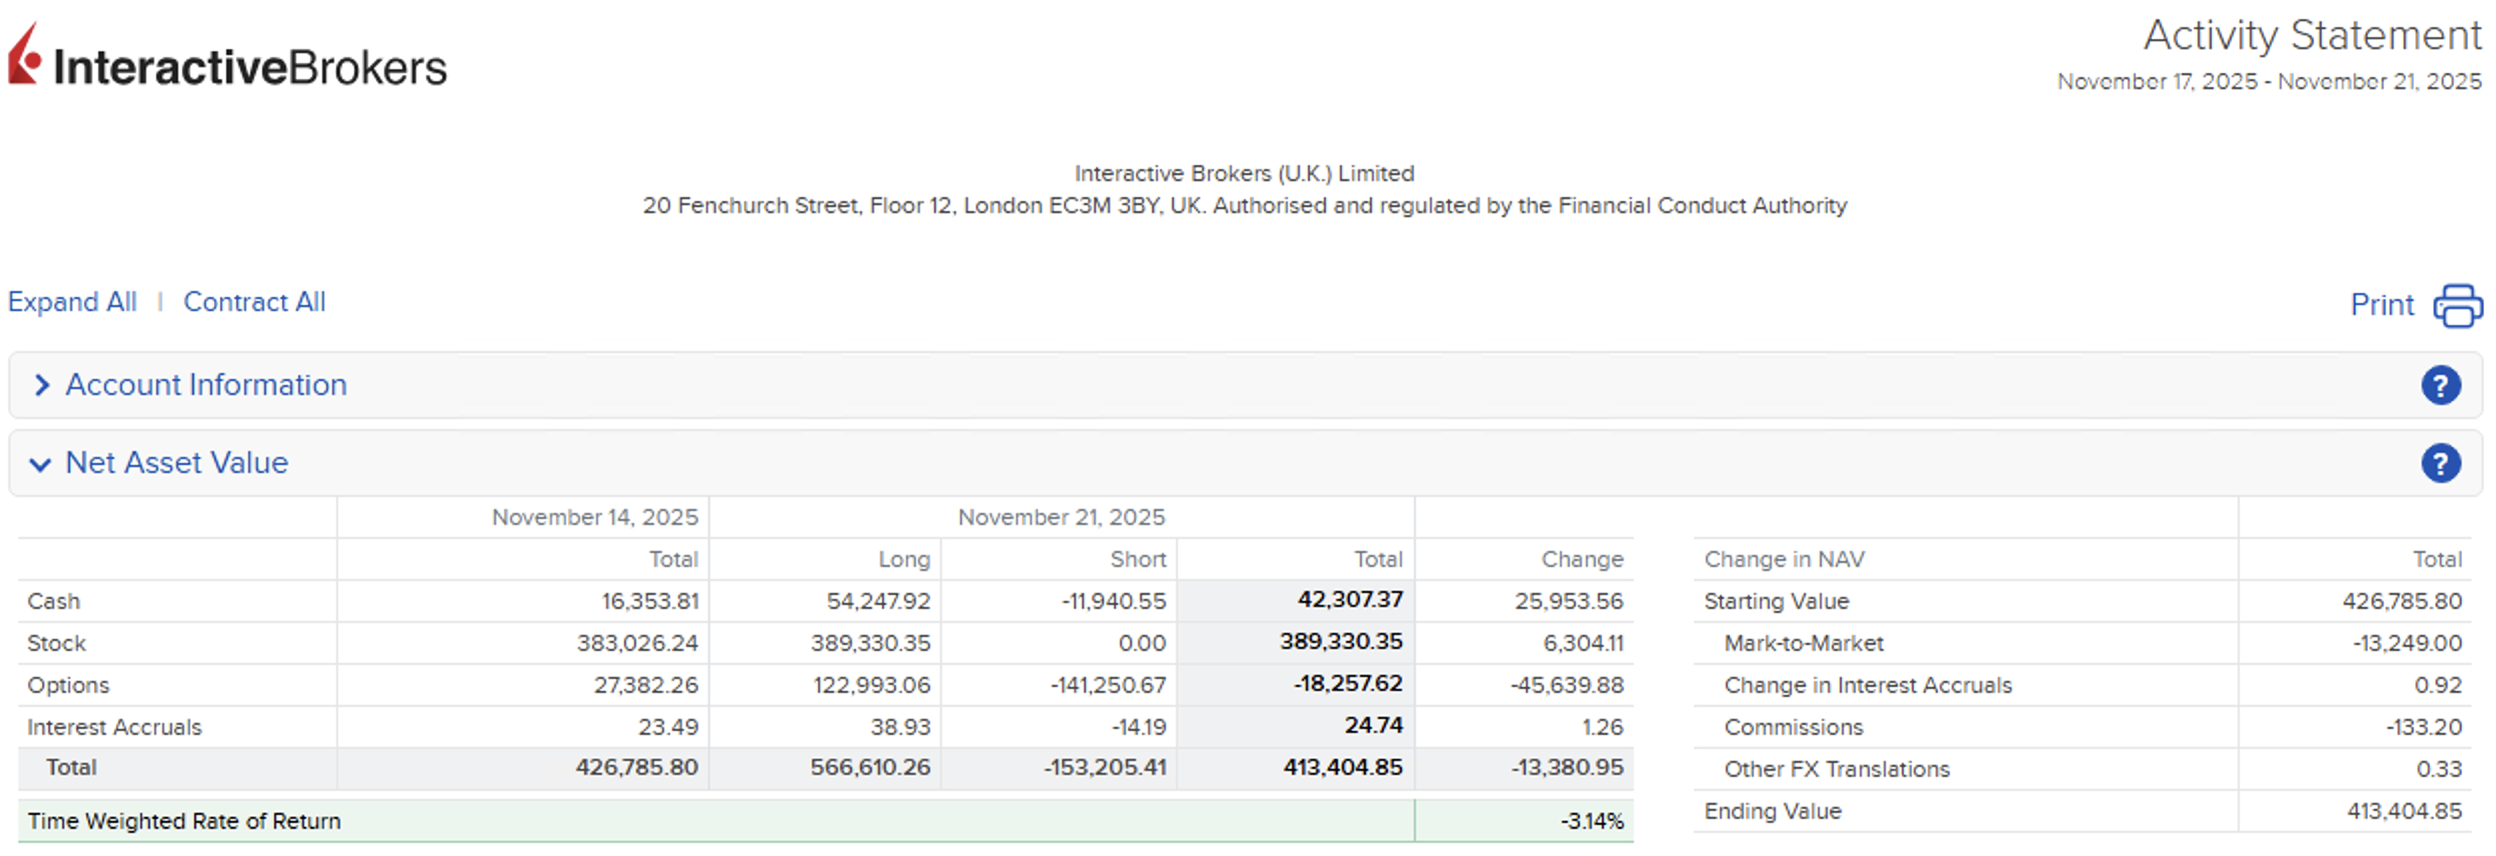Select the Options row label

68,685
